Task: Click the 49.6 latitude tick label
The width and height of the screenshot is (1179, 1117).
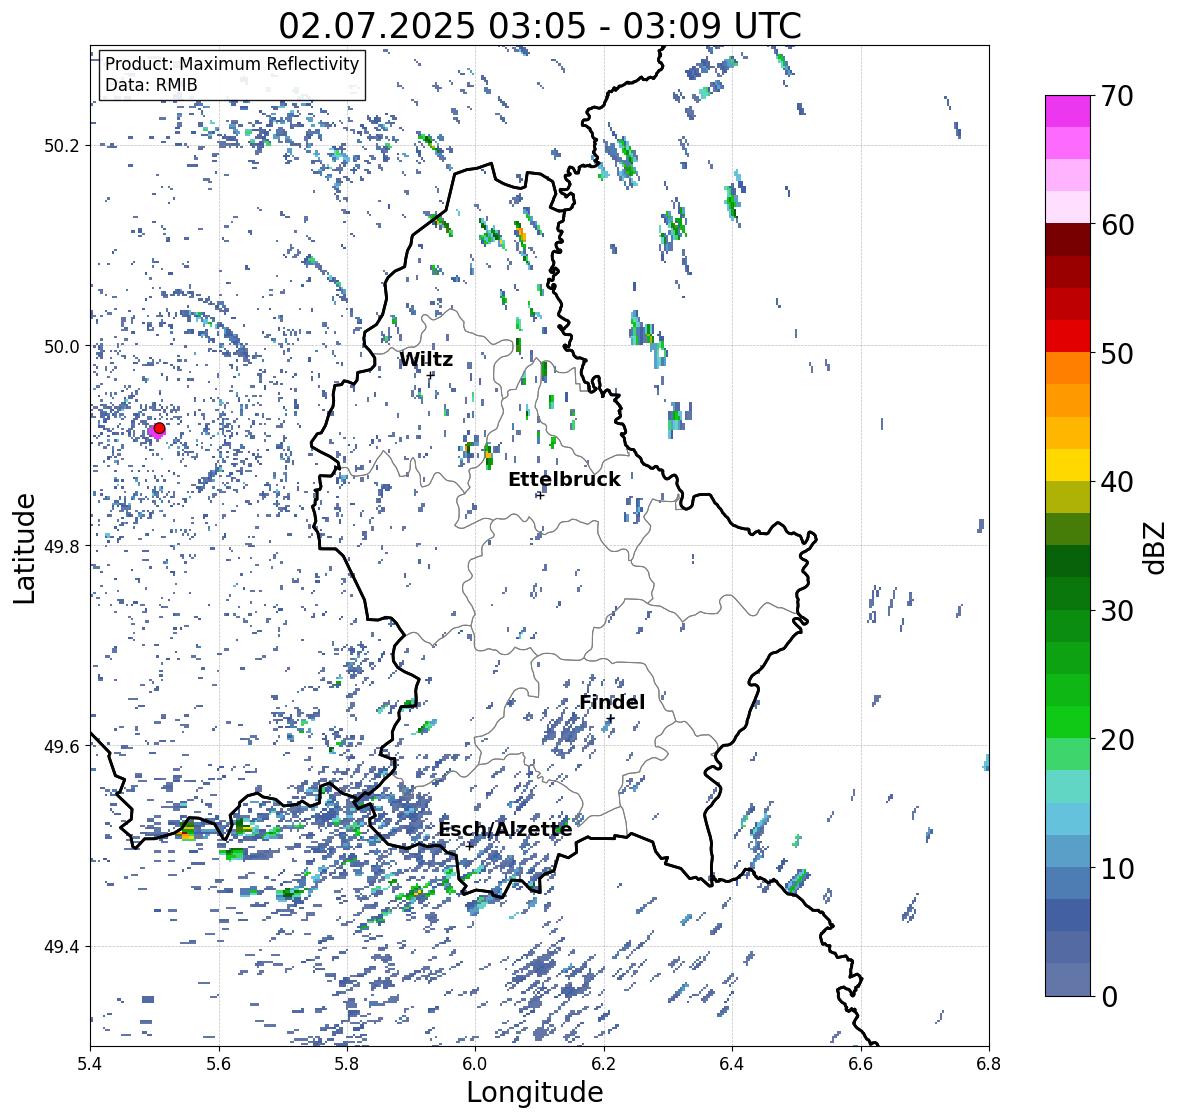Action: 62,746
